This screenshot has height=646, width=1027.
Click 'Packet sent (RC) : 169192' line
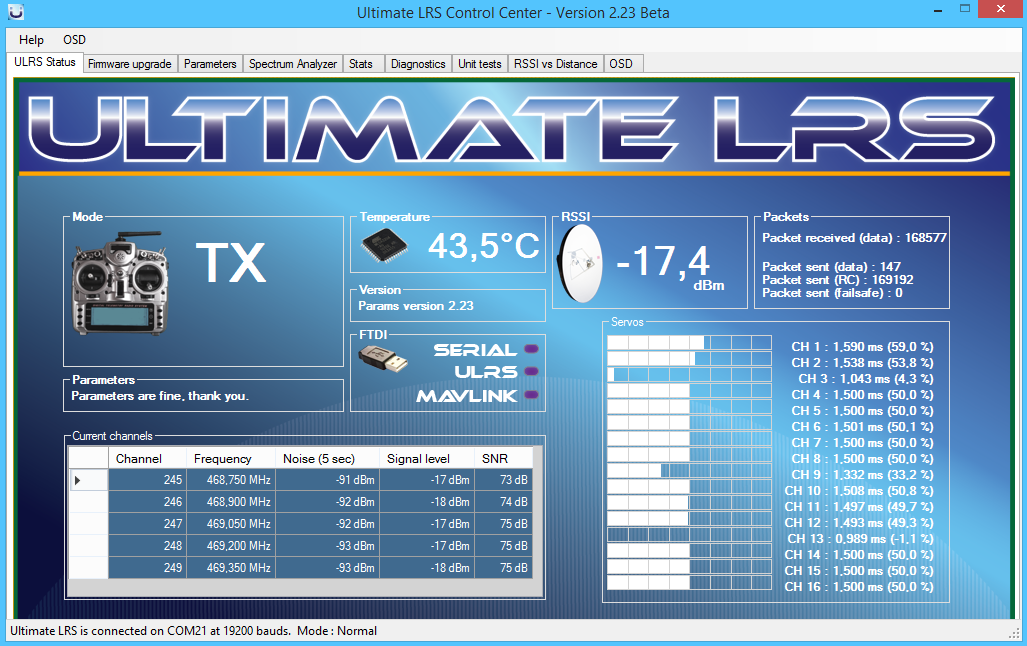(x=838, y=280)
